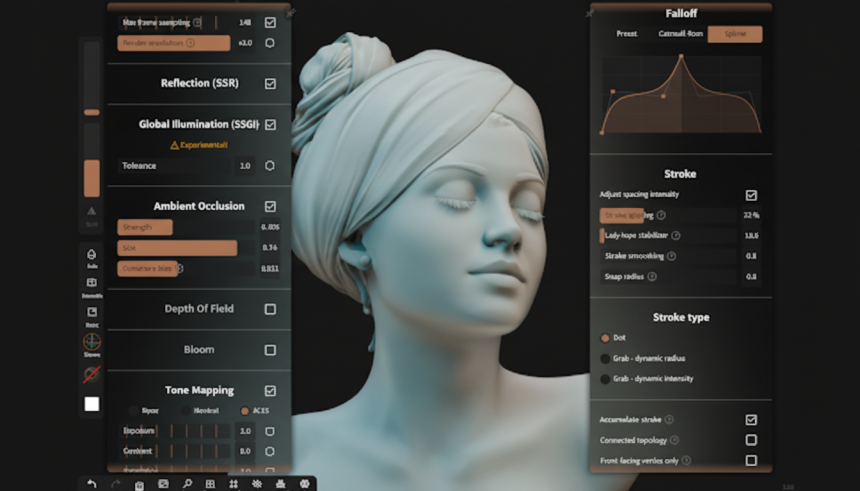
Task: Reset the Tolerance value icon
Action: pos(270,166)
